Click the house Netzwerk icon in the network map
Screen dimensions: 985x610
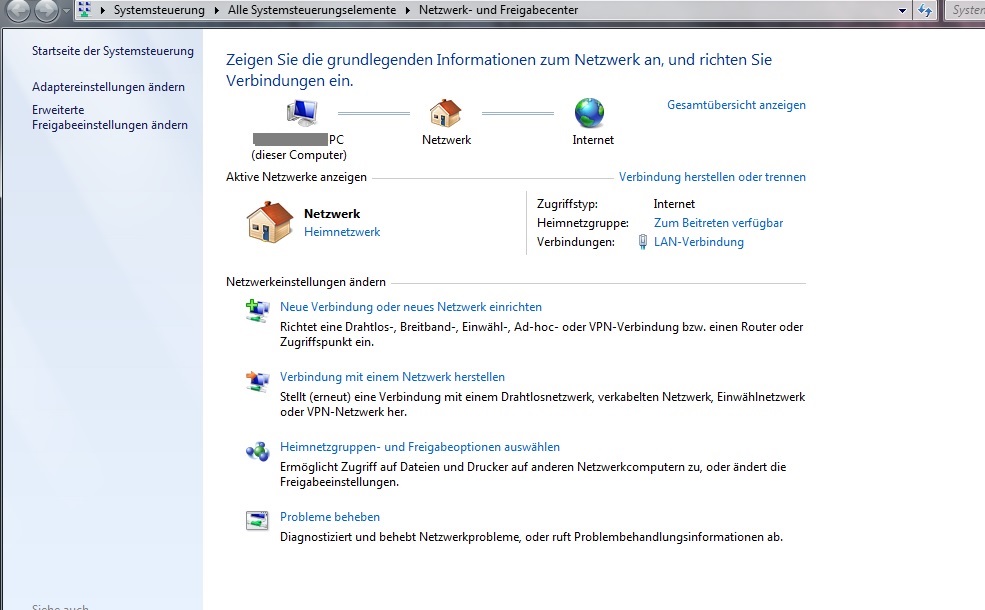pyautogui.click(x=445, y=113)
